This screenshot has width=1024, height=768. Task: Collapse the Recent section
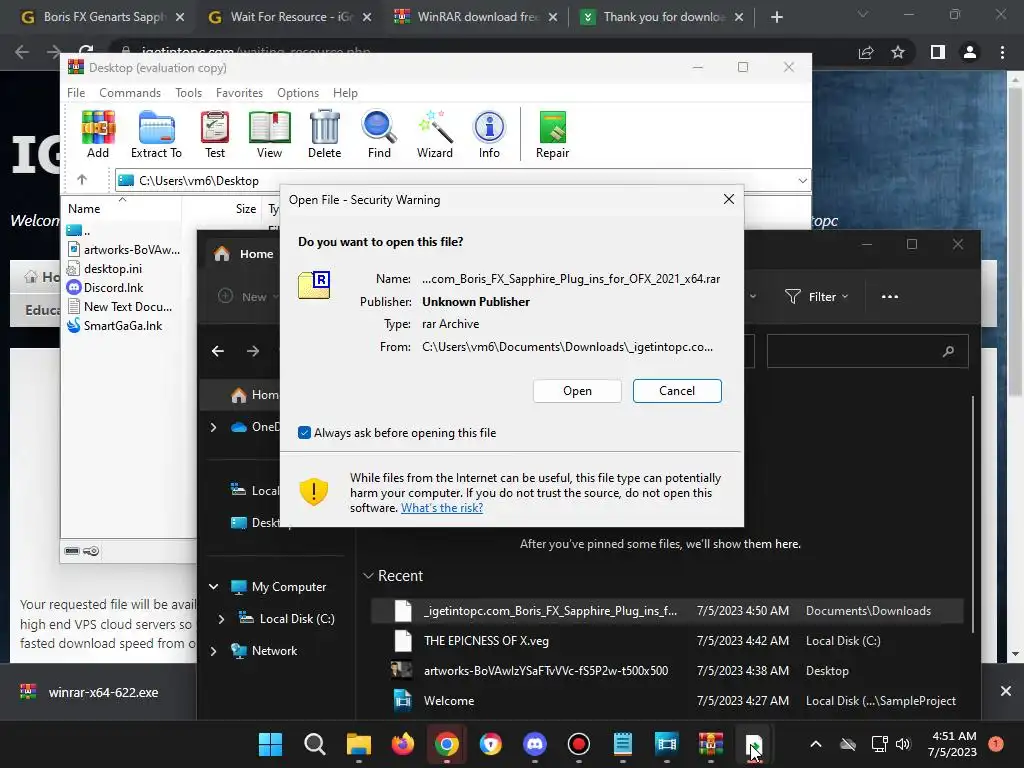pyautogui.click(x=368, y=575)
